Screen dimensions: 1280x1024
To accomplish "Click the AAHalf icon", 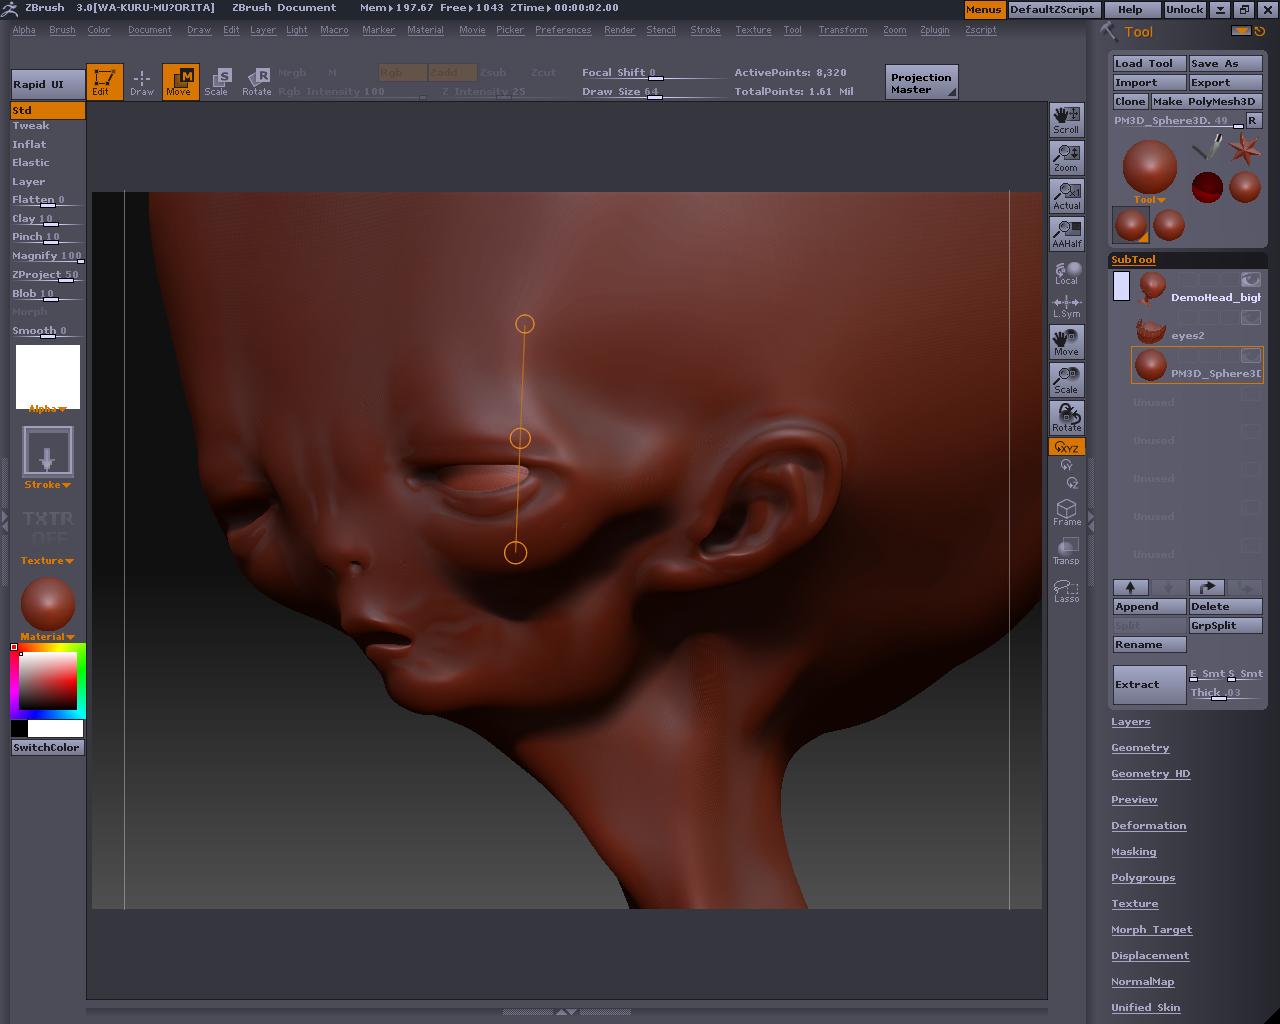I will pos(1066,234).
